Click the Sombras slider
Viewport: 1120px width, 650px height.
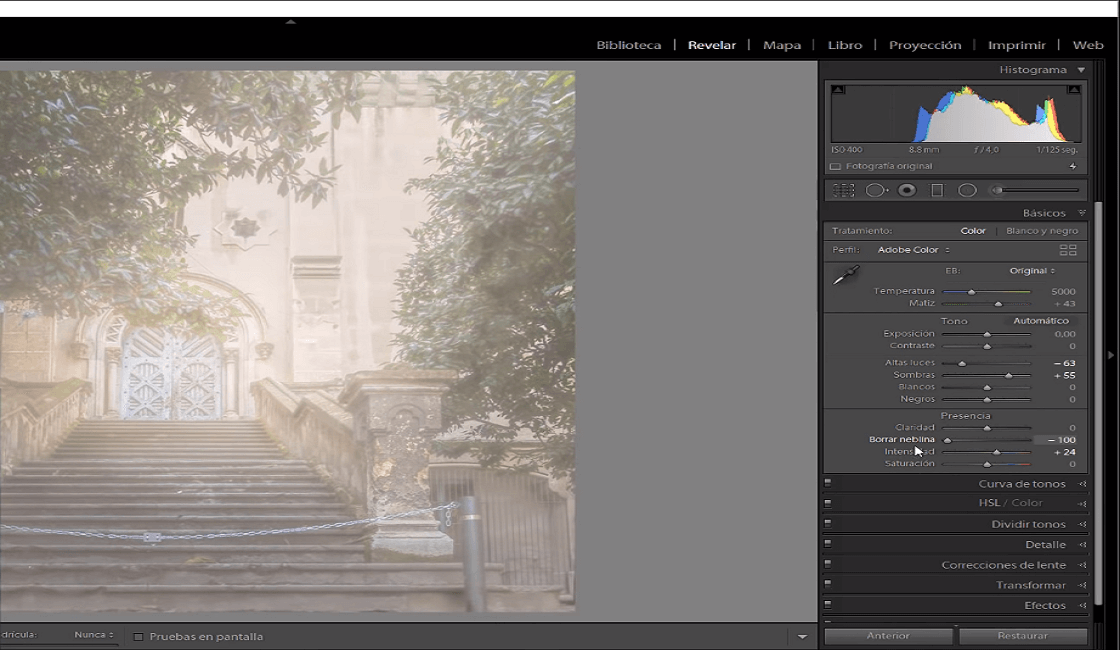(x=986, y=375)
